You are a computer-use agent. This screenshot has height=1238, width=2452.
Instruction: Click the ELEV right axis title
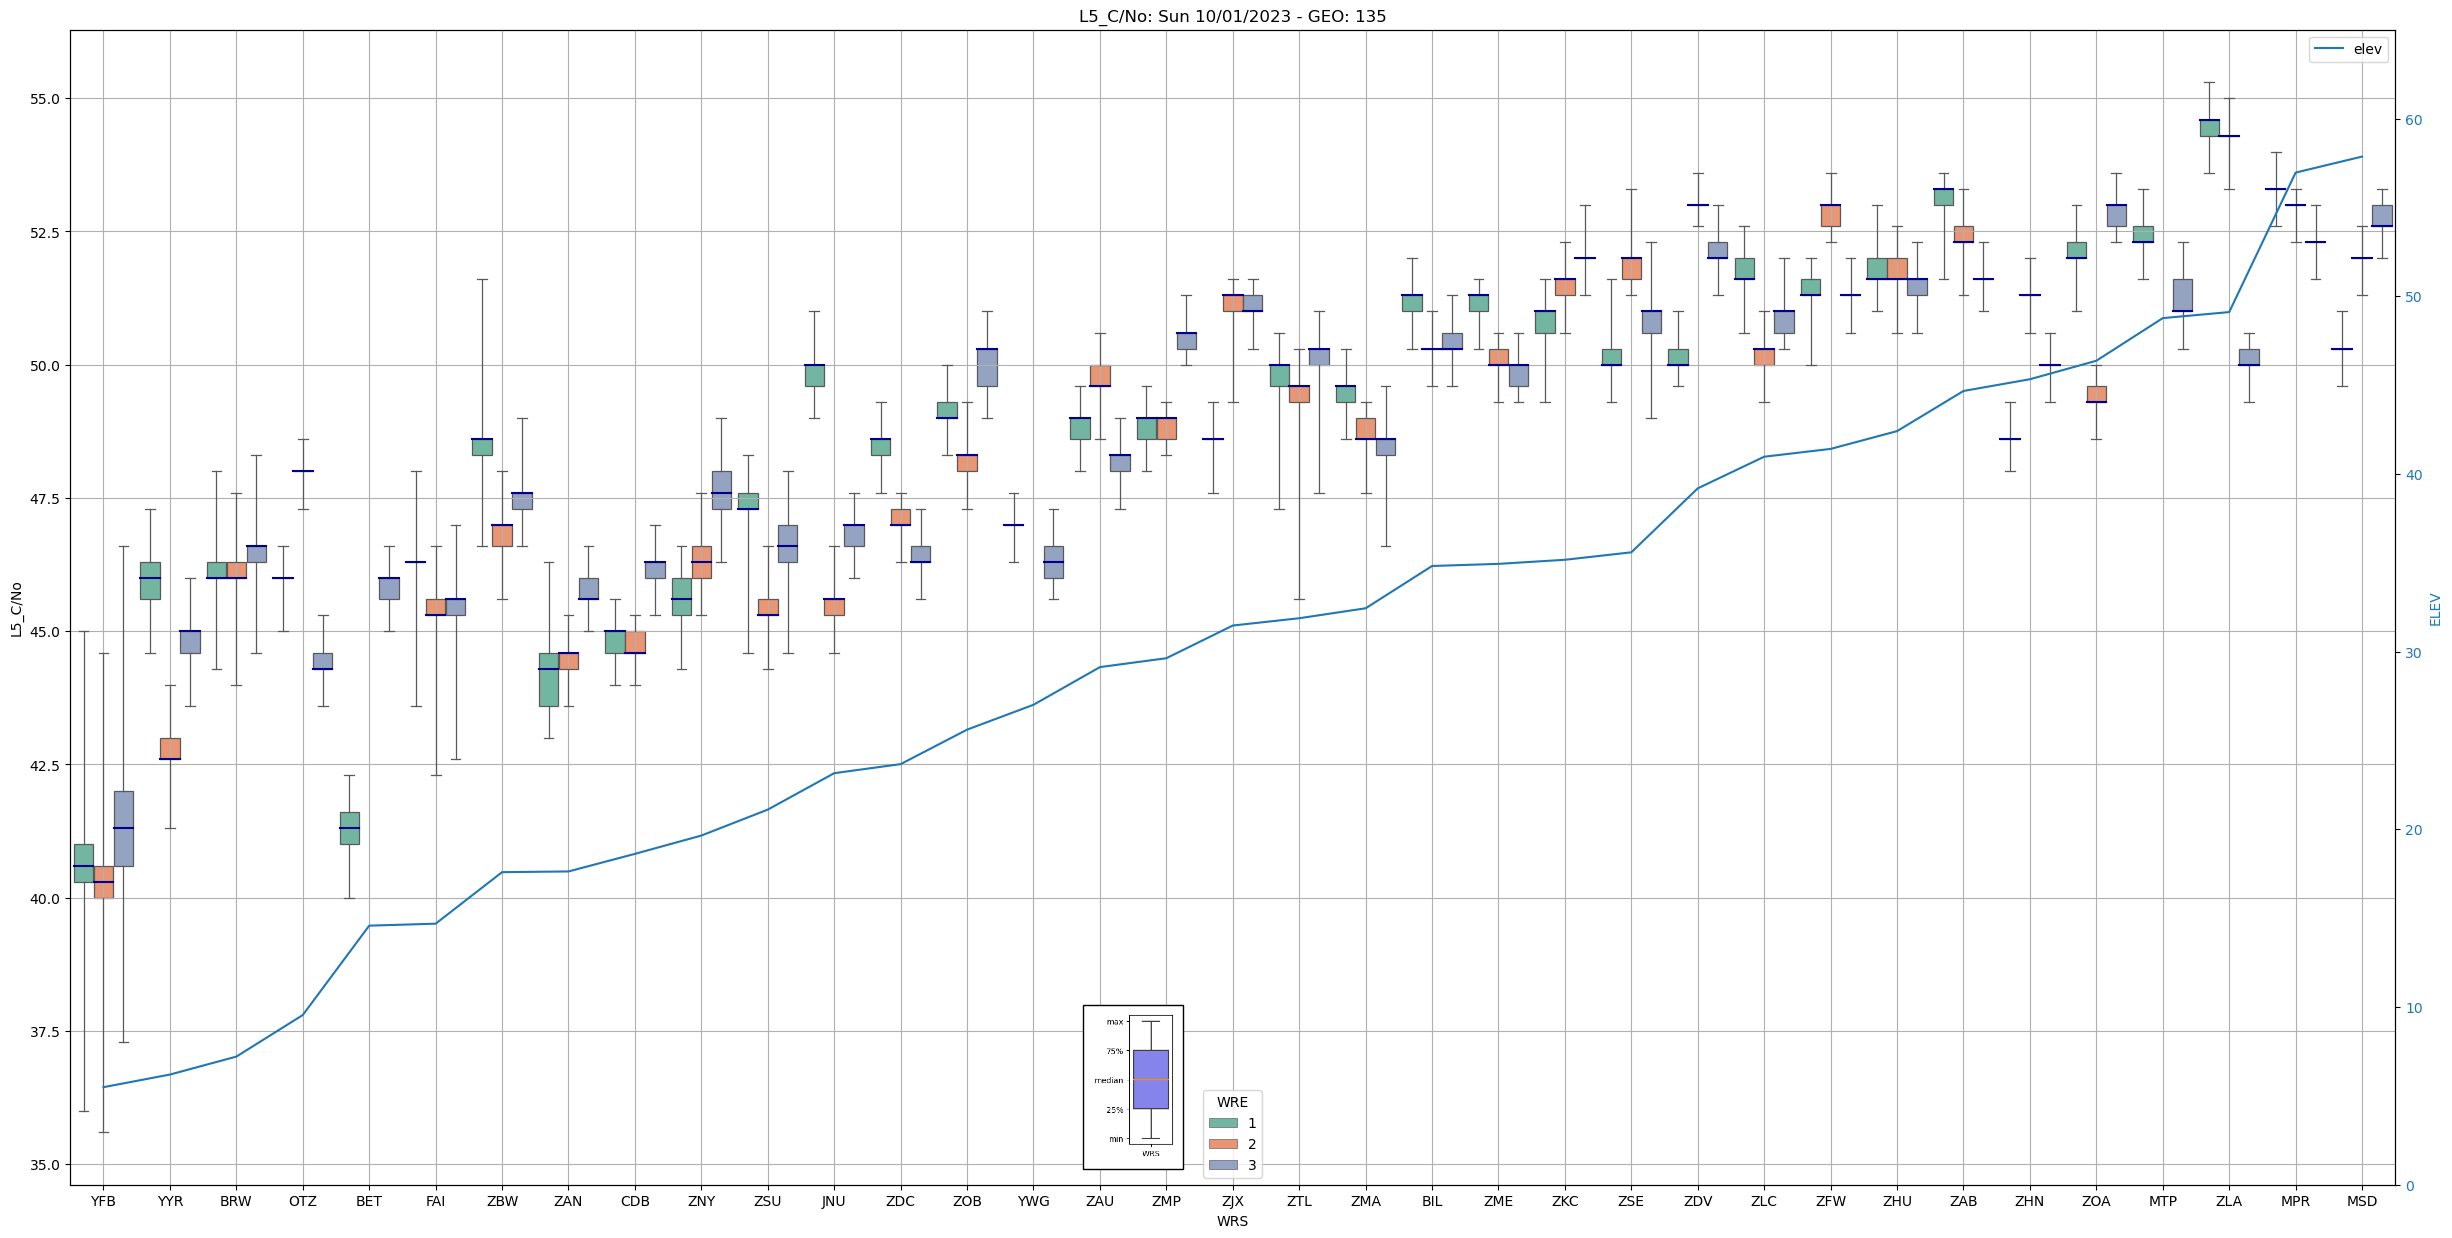pyautogui.click(x=2435, y=609)
